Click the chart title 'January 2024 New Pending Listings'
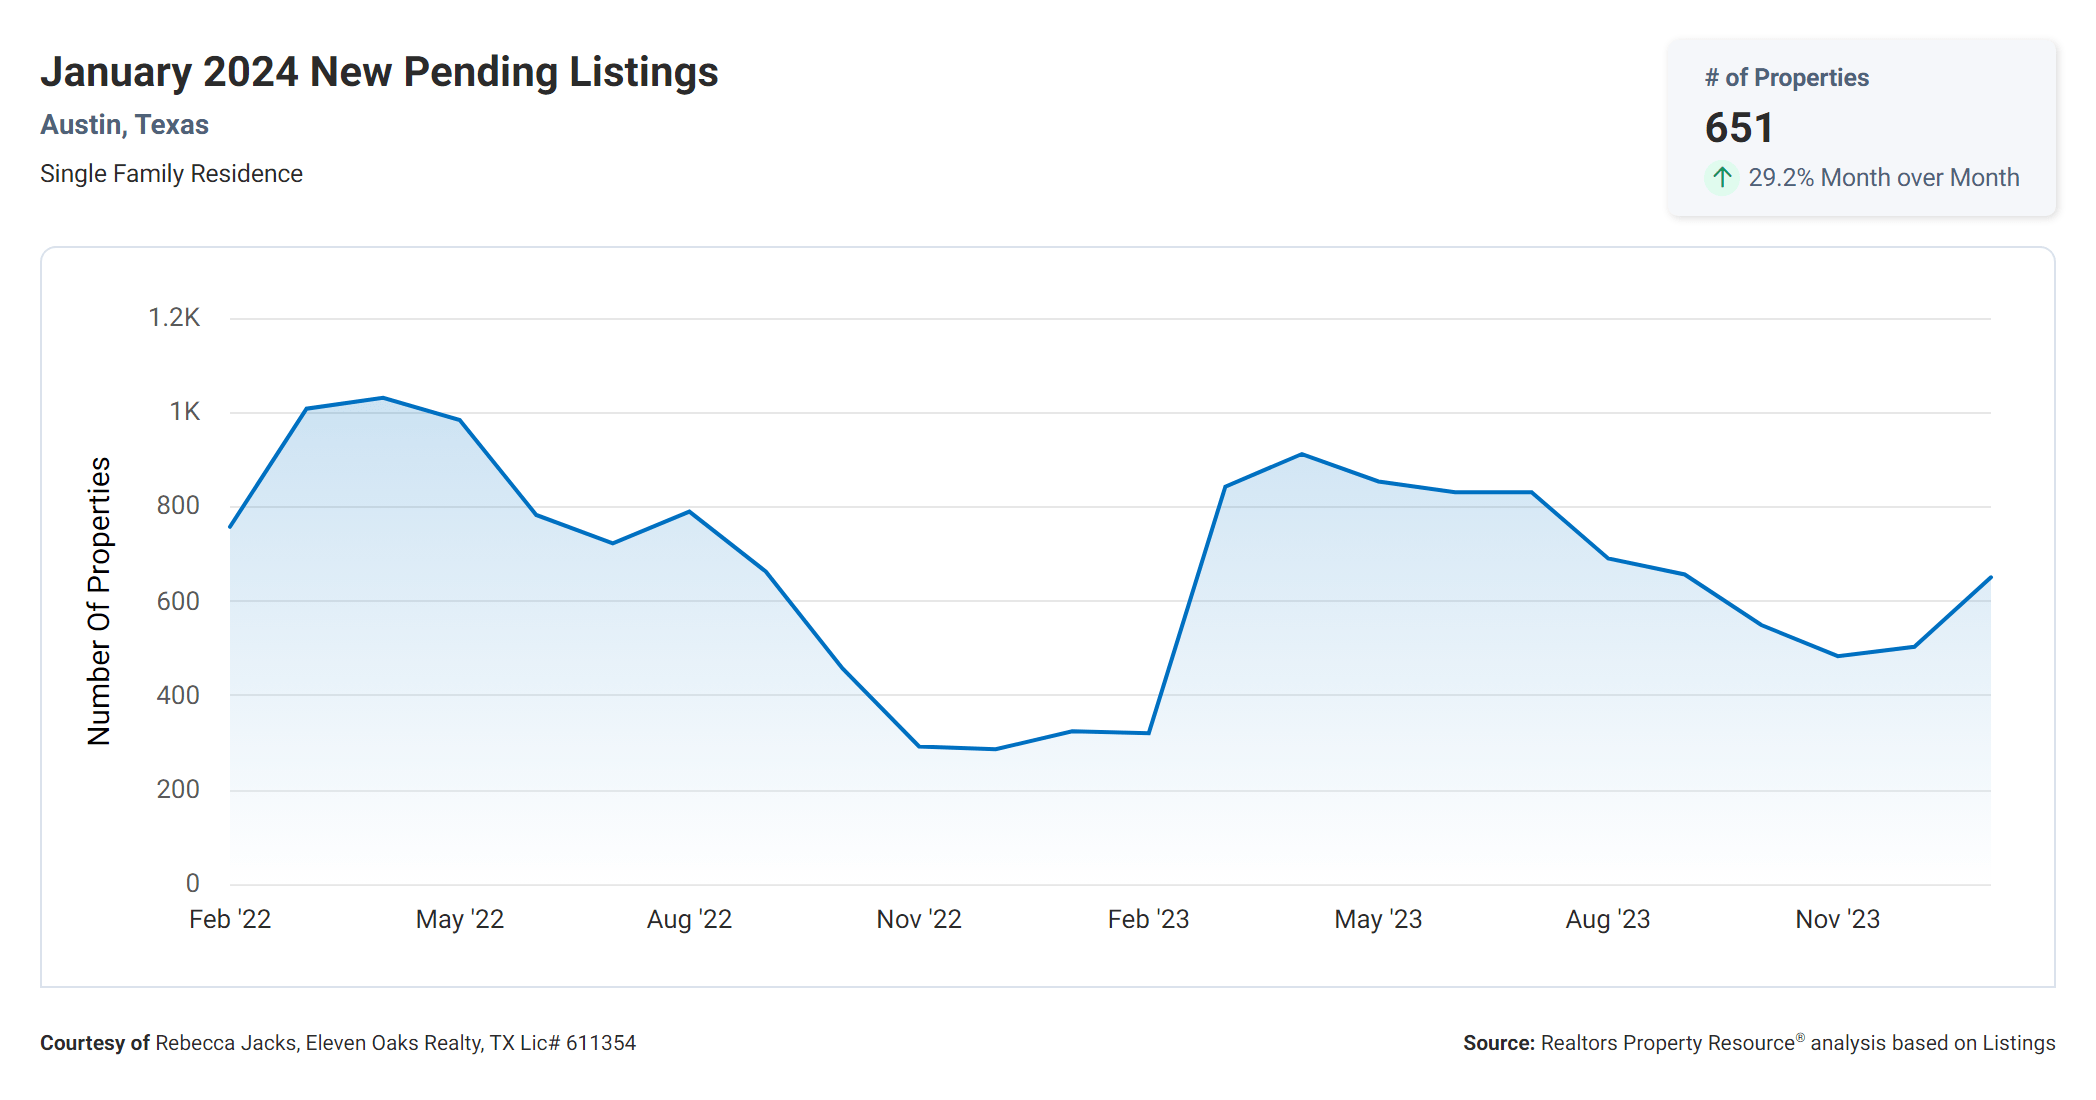The image size is (2096, 1100). tap(379, 72)
